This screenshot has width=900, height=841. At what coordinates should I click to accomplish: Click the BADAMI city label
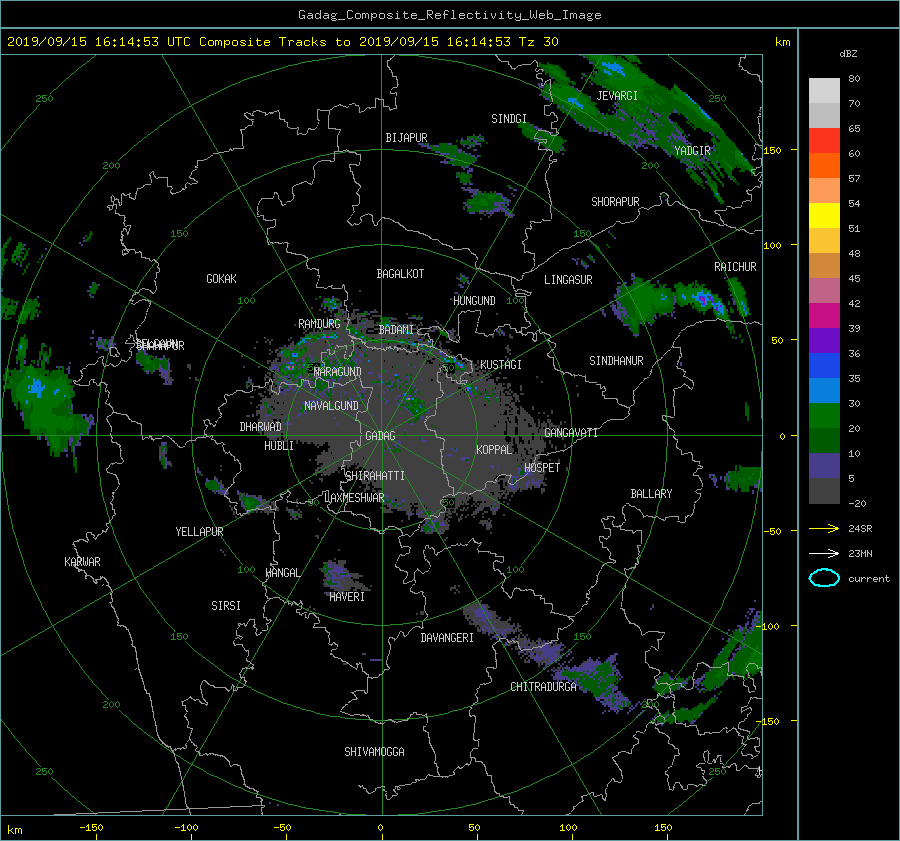click(396, 330)
